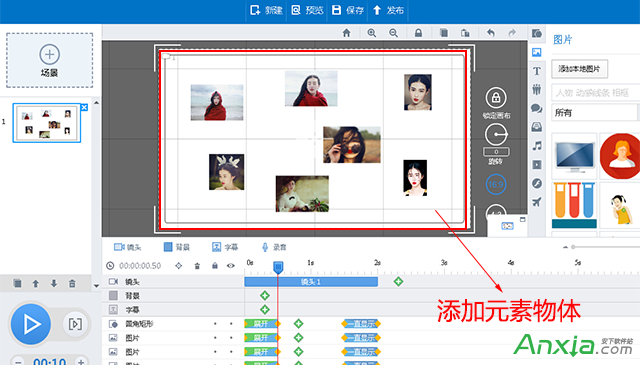
Task: Select the 镜头 1 bar in the timeline
Action: pyautogui.click(x=311, y=282)
